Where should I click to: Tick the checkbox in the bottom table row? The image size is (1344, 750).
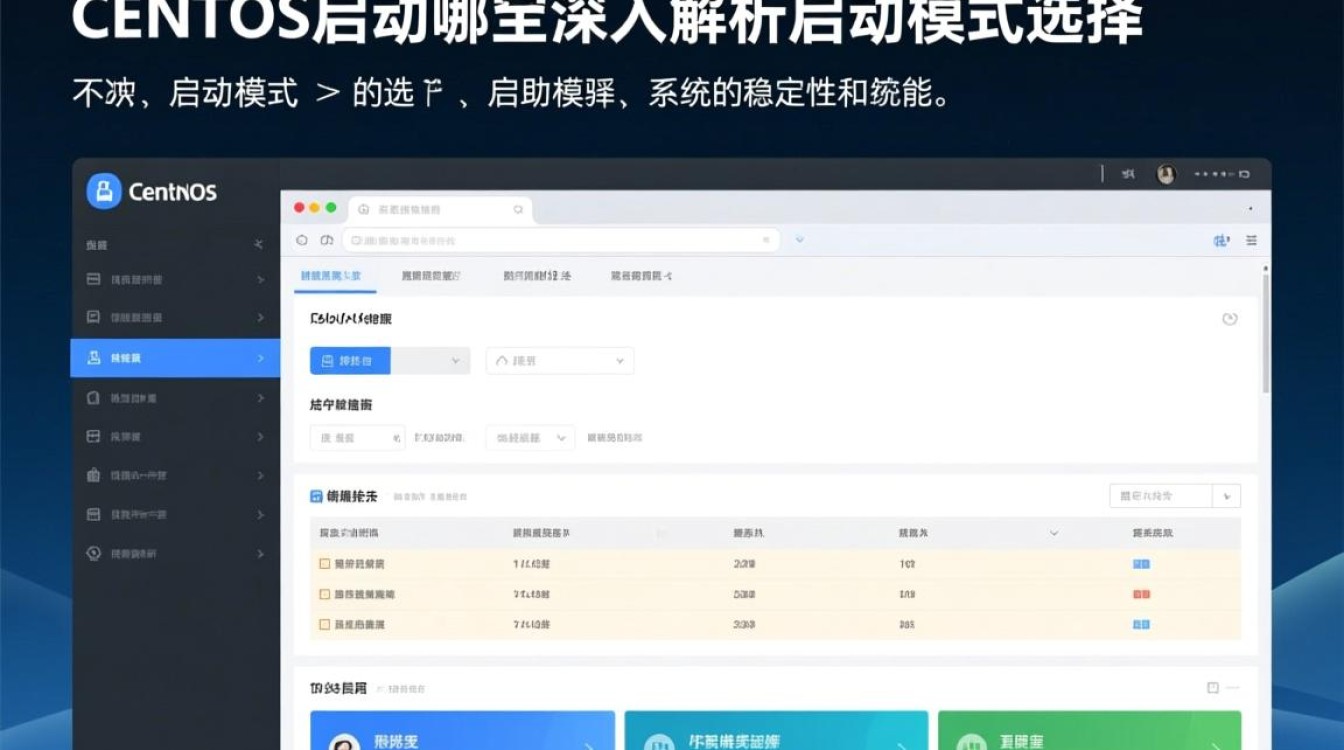(x=324, y=624)
